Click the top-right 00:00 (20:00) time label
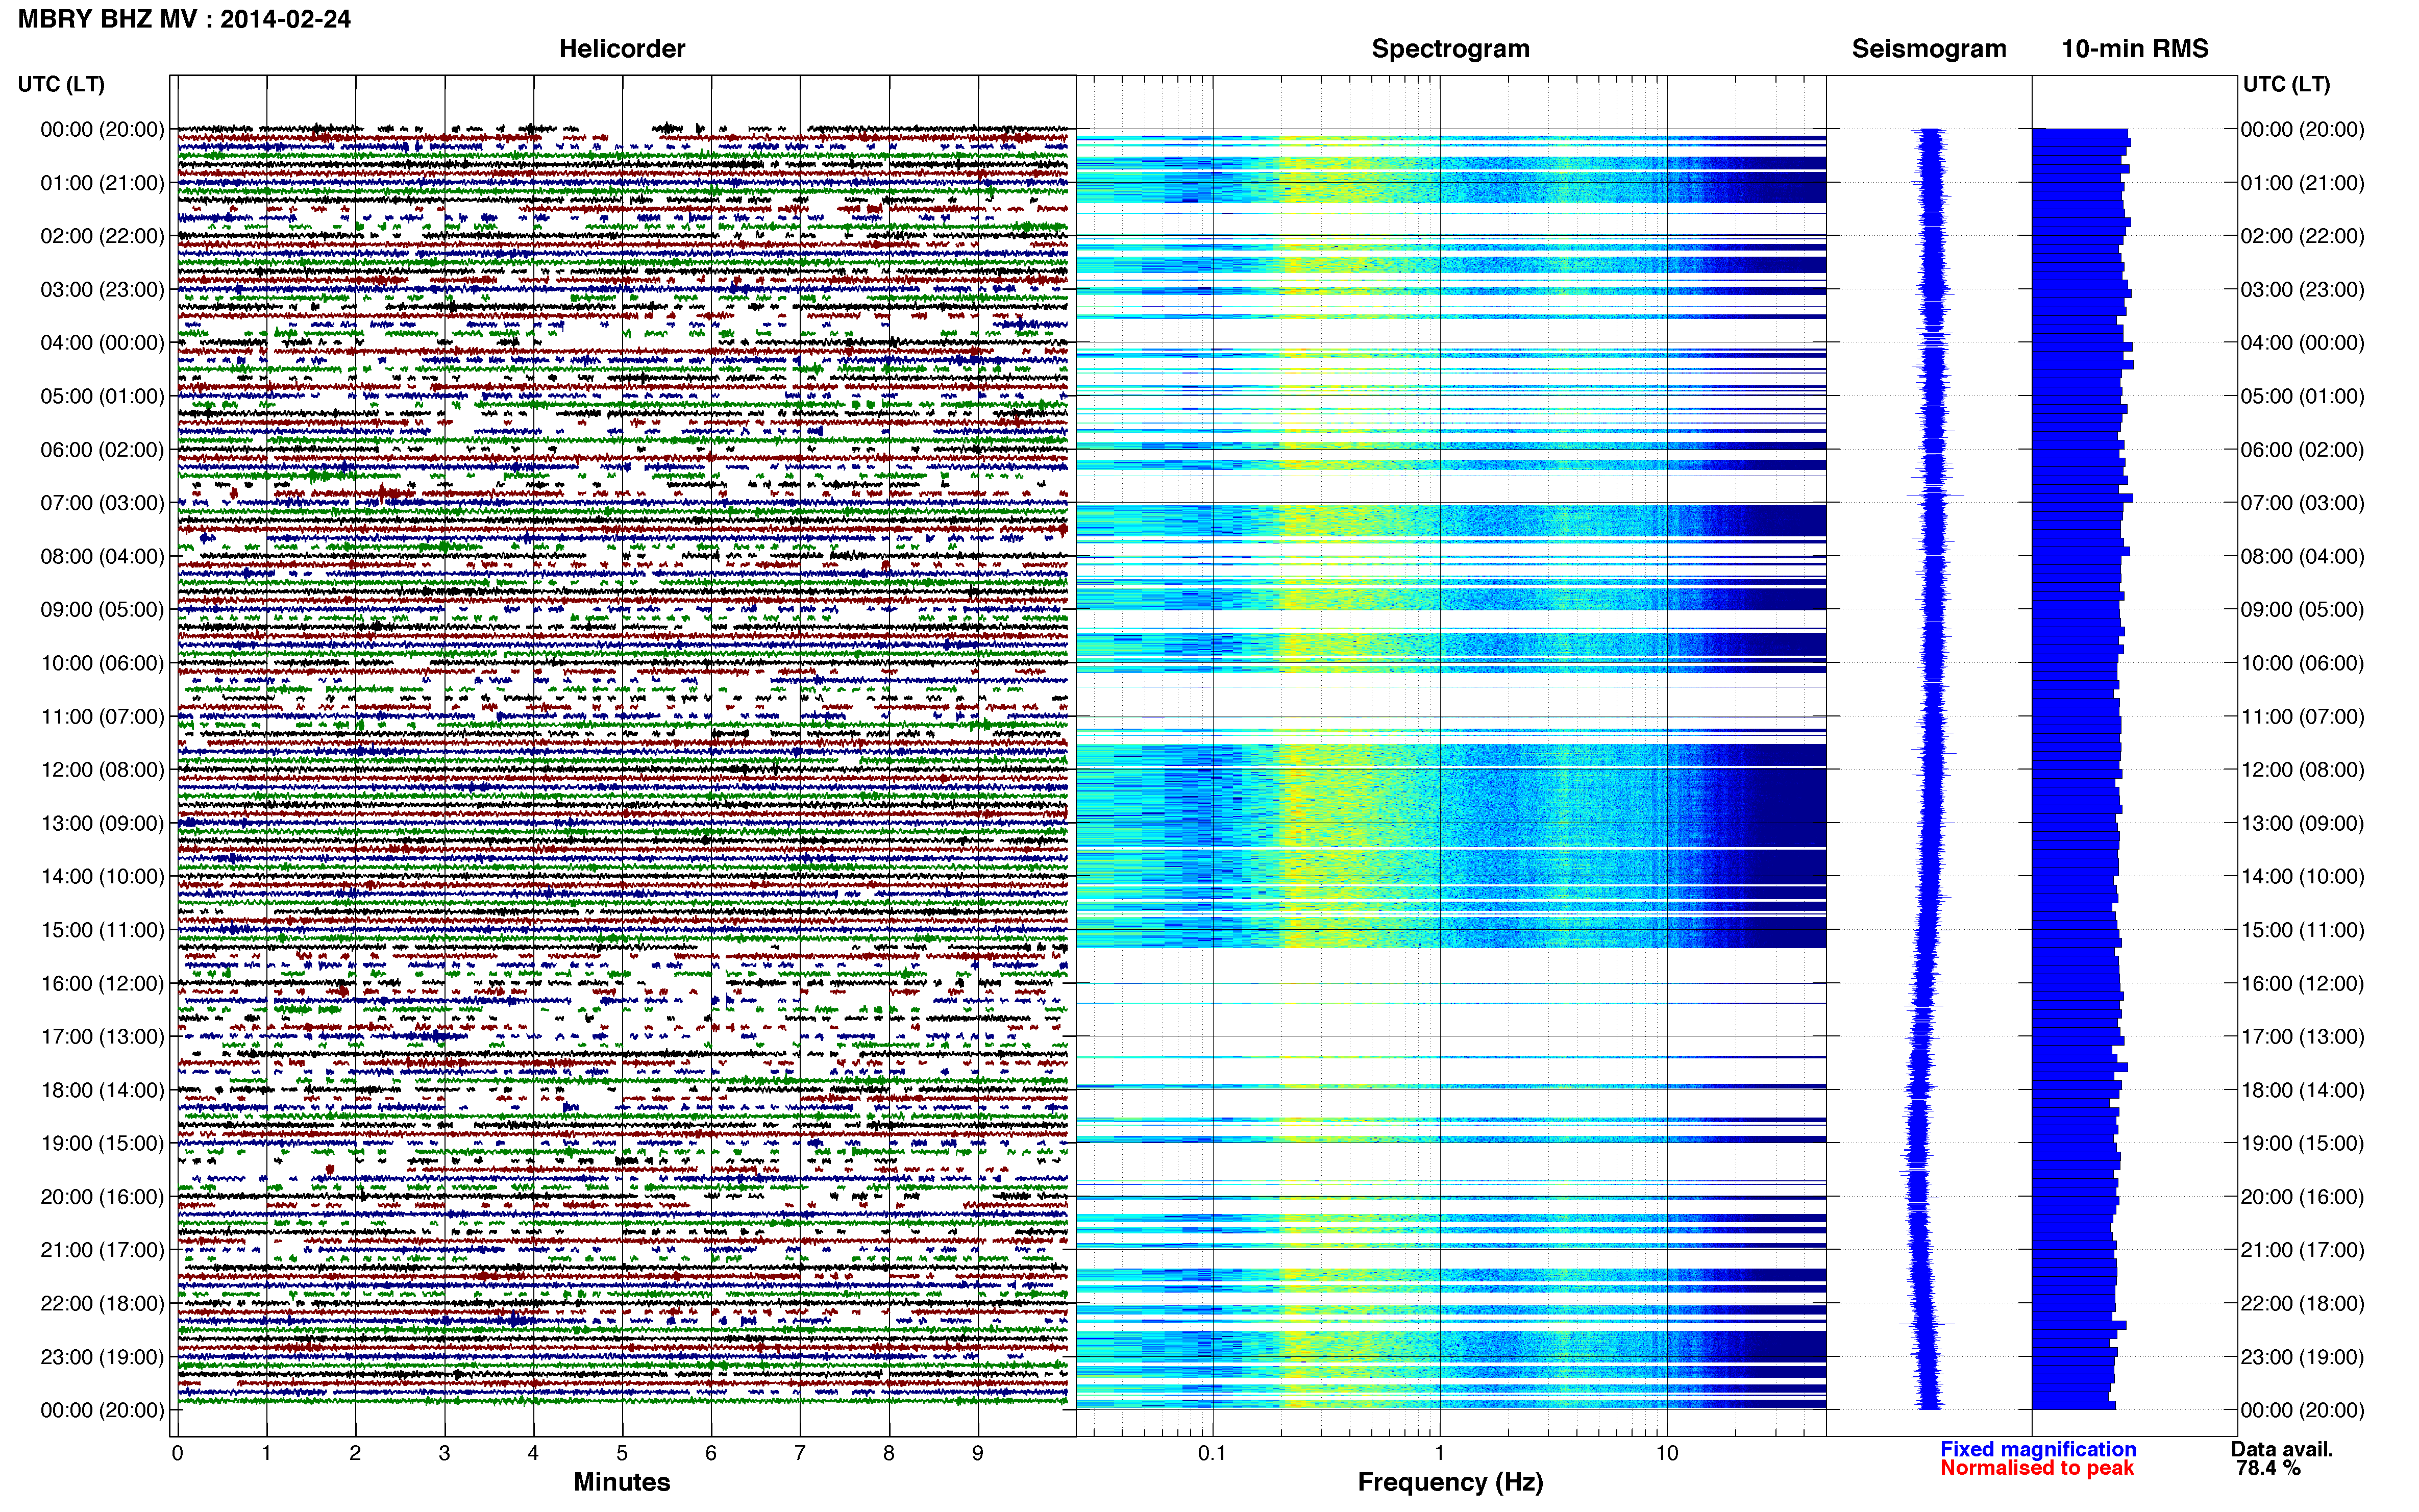This screenshot has height=1512, width=2419. tap(2302, 129)
